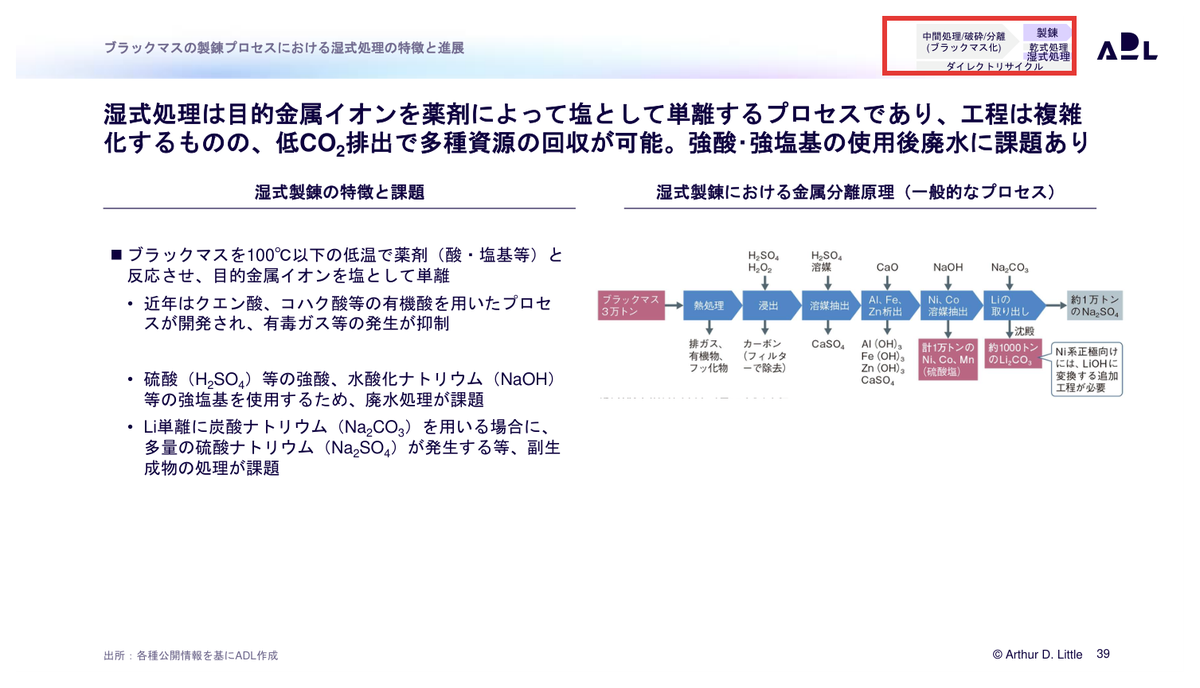
Task: Select the 溶媒 reagent label under H2SO4
Action: pyautogui.click(x=823, y=268)
